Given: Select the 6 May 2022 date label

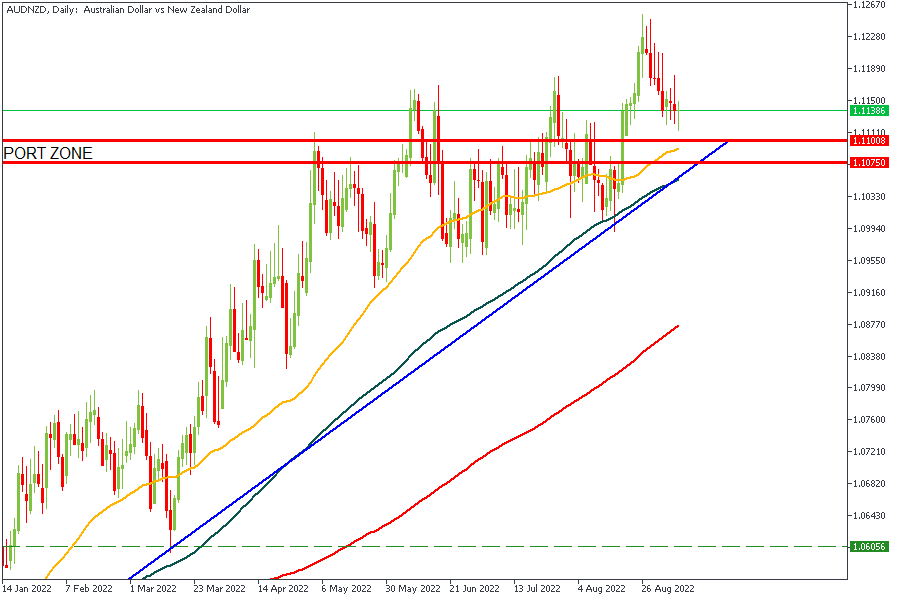Looking at the screenshot, I should 346,589.
